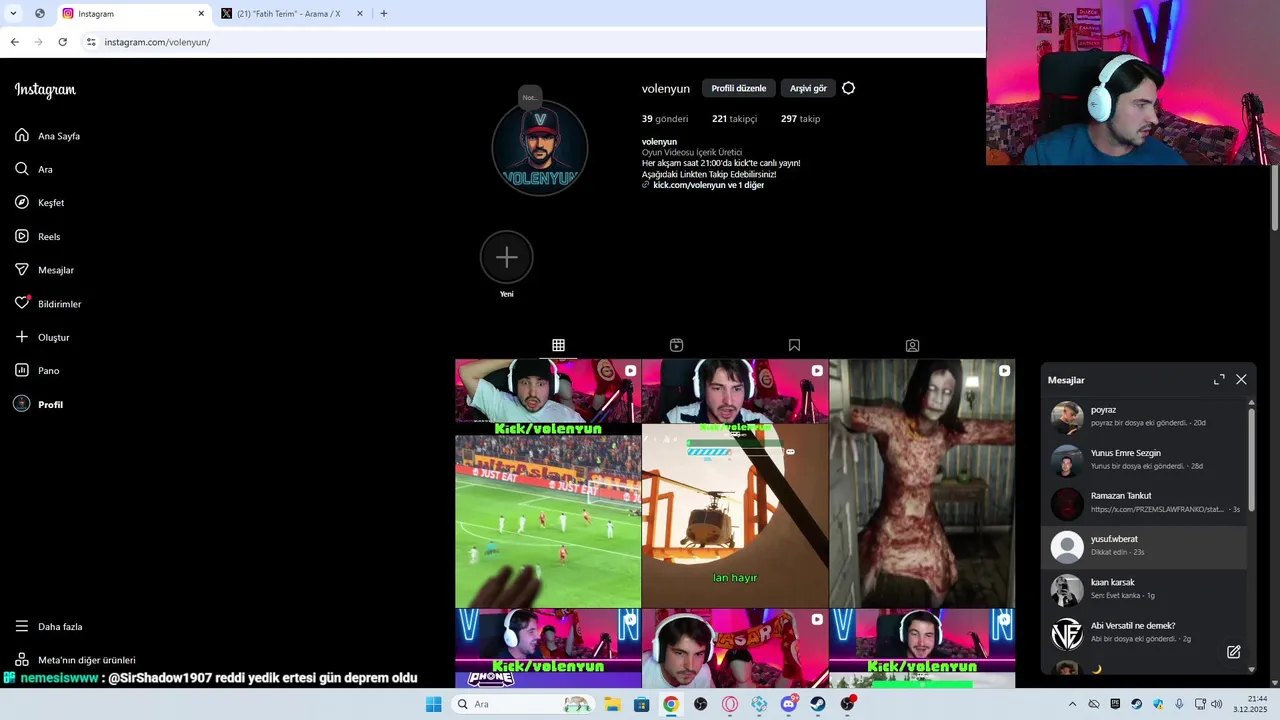Open the Ara search item
Viewport: 1280px width, 720px height.
[x=33, y=170]
